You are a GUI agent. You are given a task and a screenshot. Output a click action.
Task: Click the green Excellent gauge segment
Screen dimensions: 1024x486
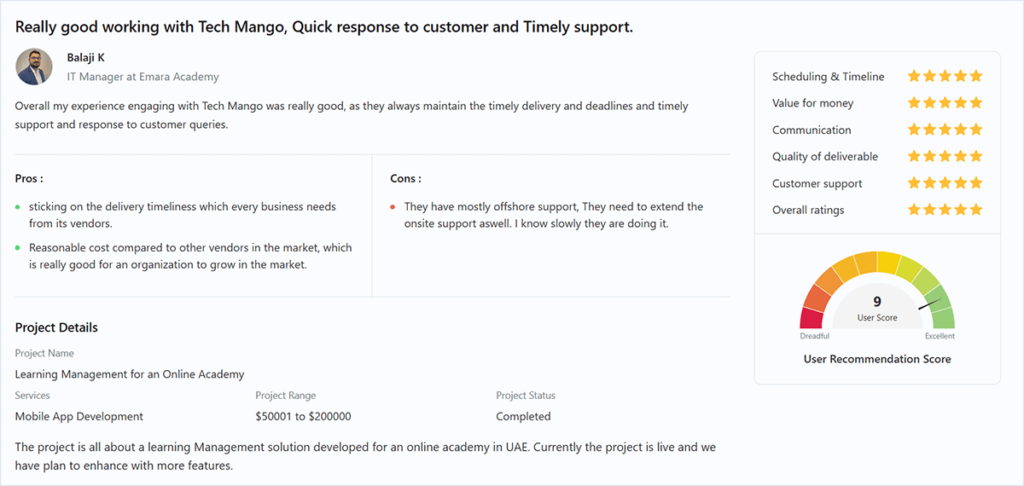tap(943, 318)
